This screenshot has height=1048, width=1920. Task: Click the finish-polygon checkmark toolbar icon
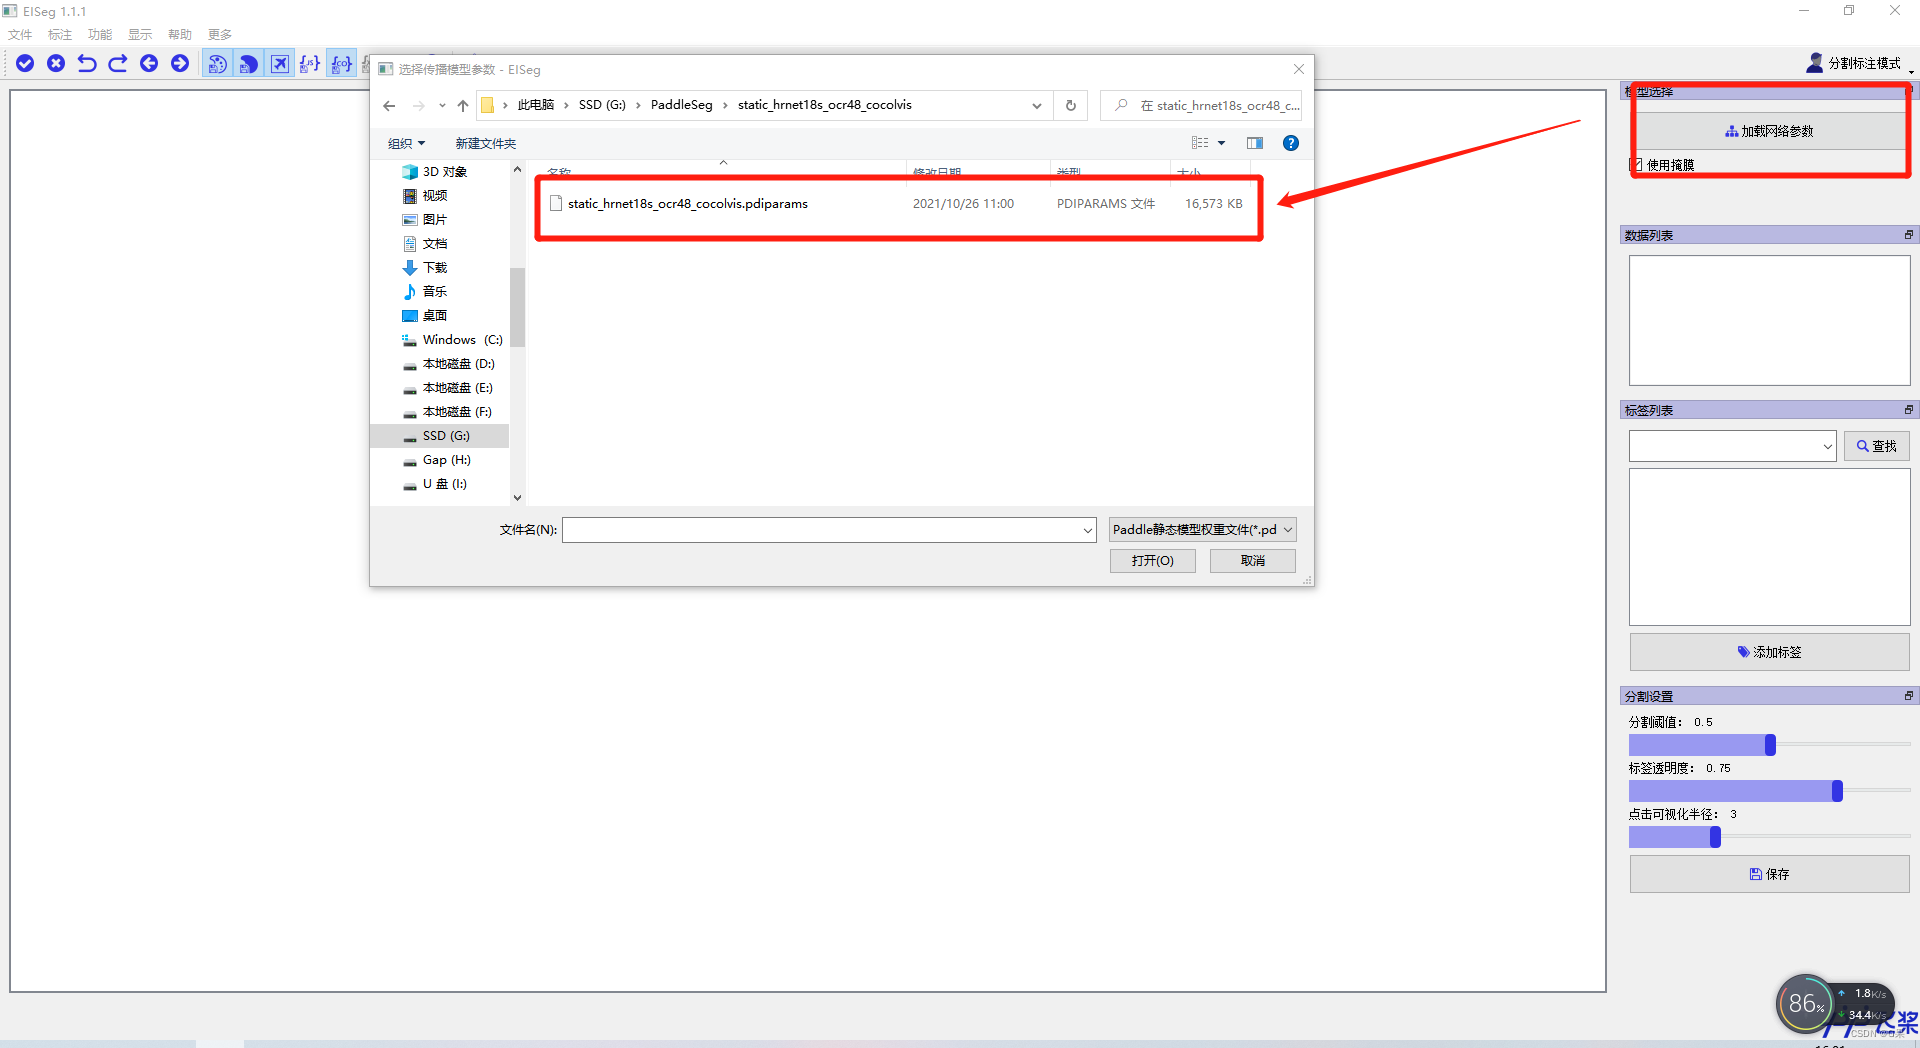[x=25, y=64]
